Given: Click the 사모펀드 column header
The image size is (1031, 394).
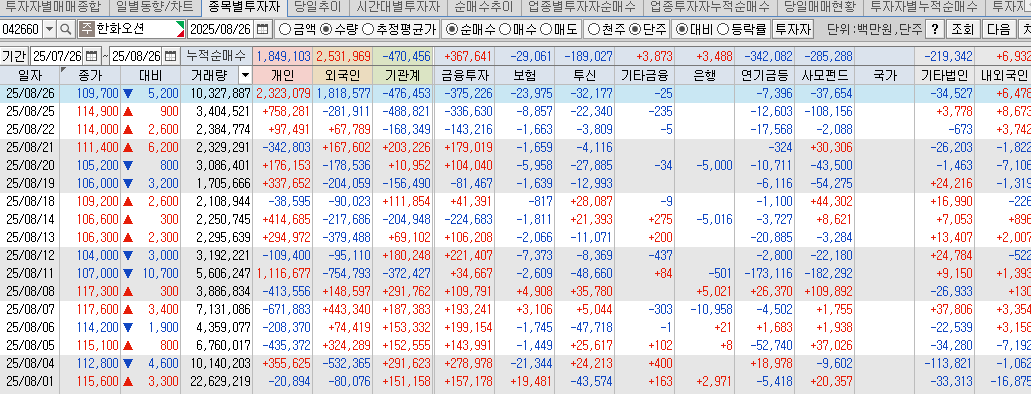Looking at the screenshot, I should coord(825,75).
